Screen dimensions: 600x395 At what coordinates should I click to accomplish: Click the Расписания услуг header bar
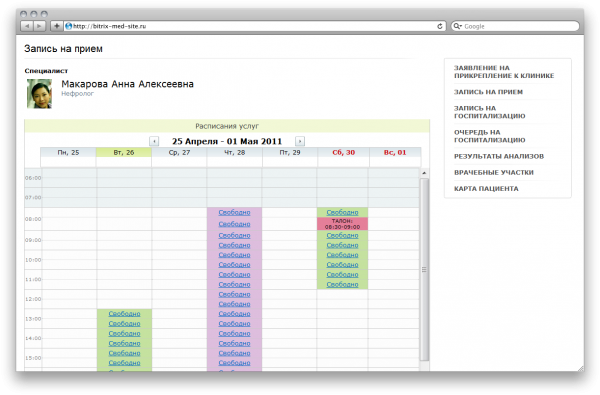(x=227, y=126)
